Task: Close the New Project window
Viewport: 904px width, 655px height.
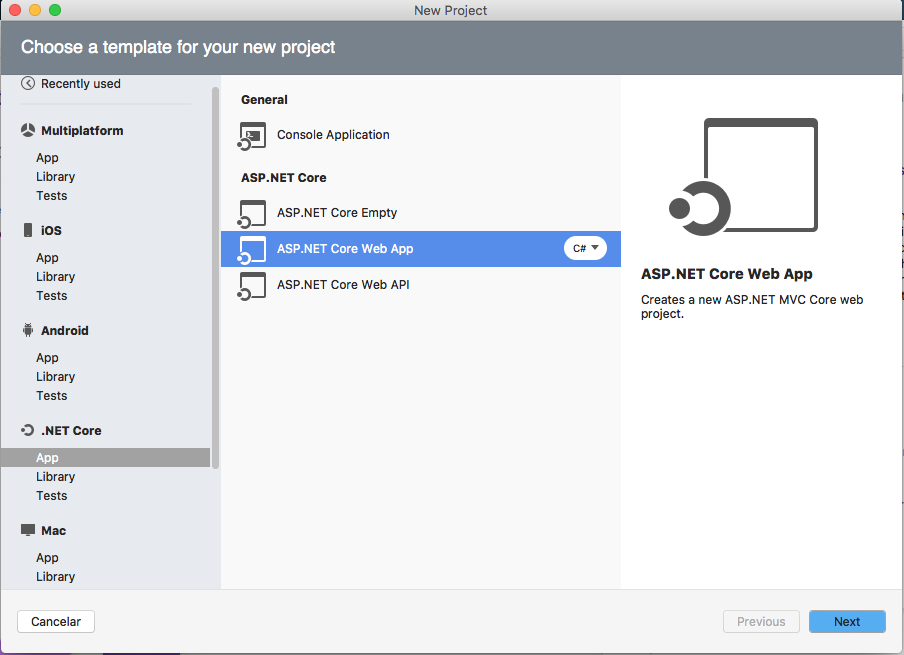Action: tap(15, 10)
